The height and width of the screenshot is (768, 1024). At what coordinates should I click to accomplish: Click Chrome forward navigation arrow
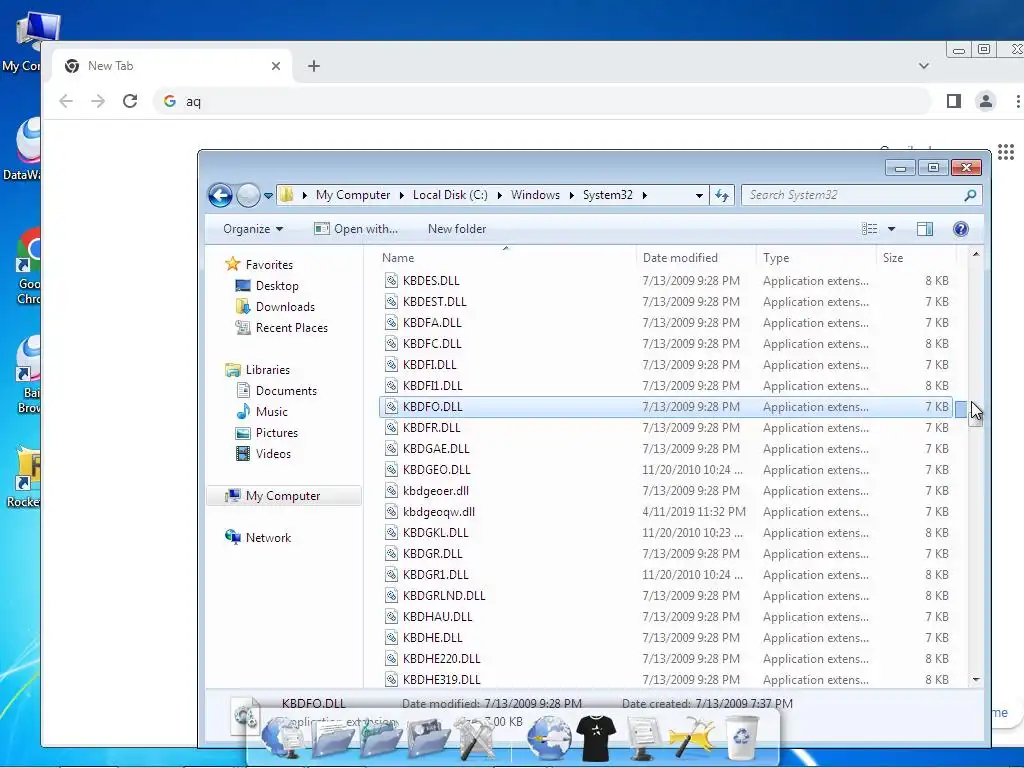(98, 101)
